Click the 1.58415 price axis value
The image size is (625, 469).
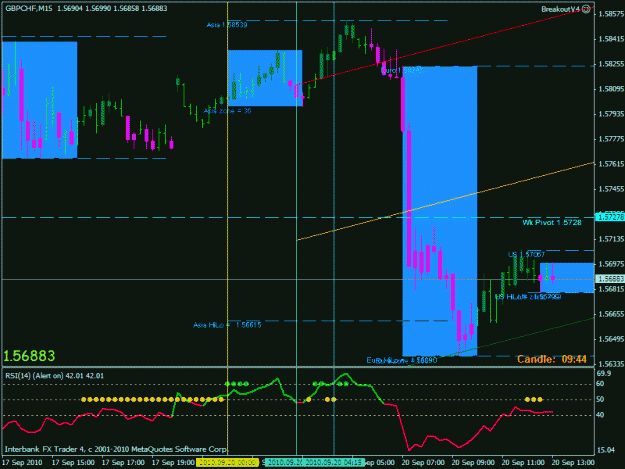(611, 39)
